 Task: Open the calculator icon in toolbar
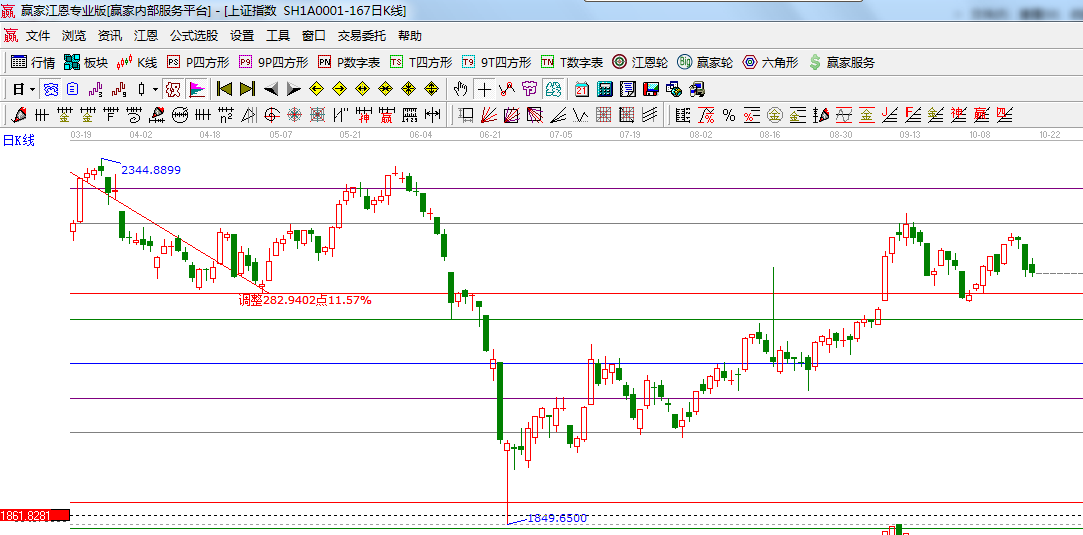[x=604, y=89]
